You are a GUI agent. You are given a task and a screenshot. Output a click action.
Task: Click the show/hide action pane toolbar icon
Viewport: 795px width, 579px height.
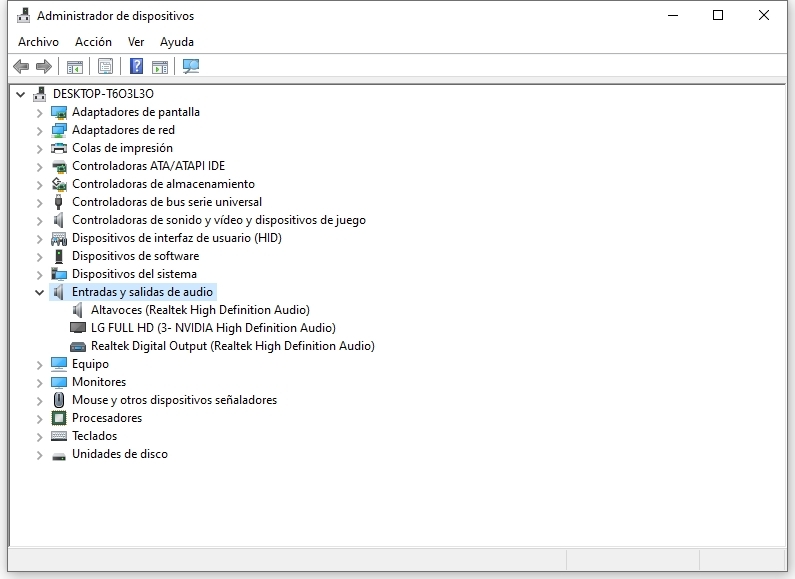coord(160,66)
